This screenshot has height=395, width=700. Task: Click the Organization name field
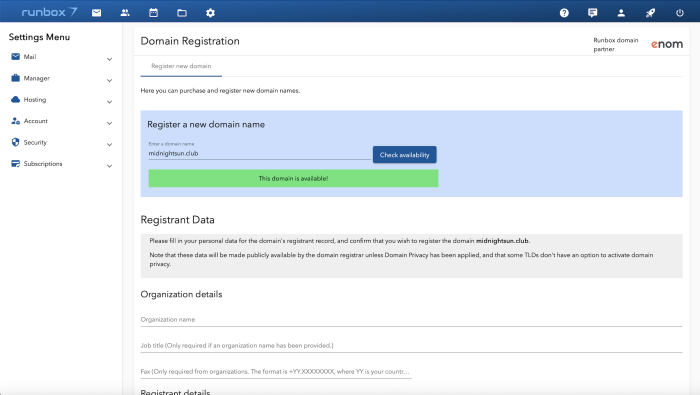tap(411, 320)
